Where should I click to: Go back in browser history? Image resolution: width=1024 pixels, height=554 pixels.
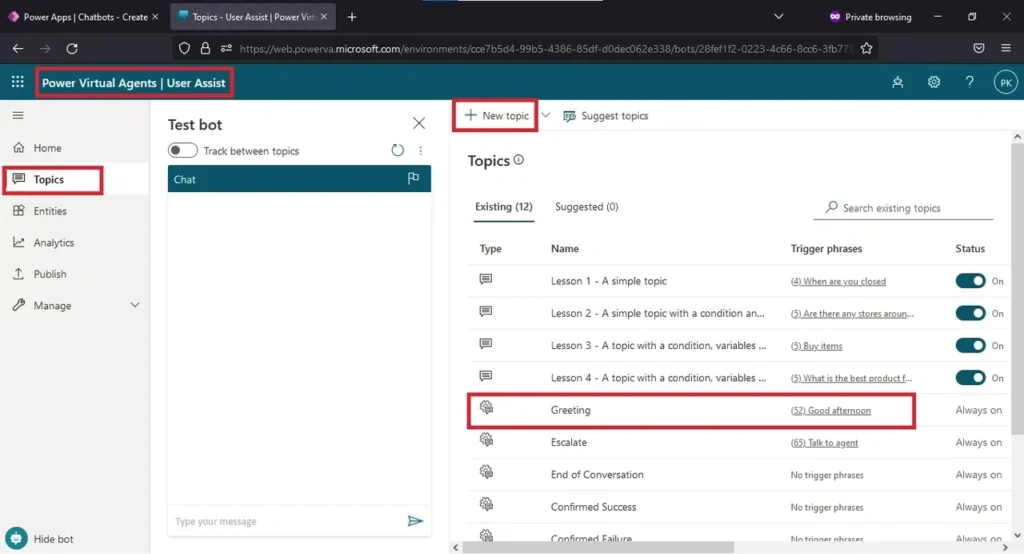[18, 48]
